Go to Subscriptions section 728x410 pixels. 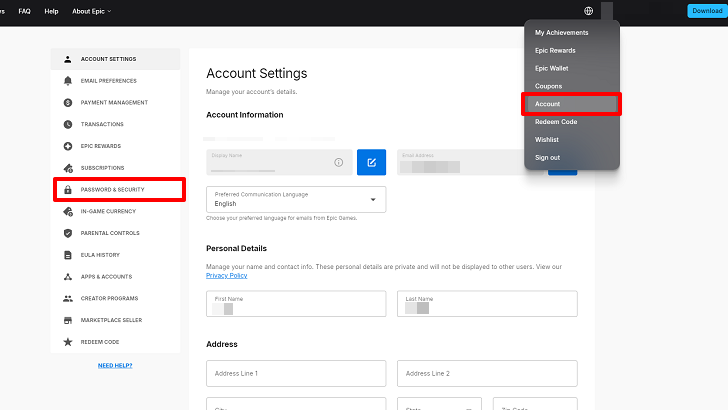click(x=115, y=168)
